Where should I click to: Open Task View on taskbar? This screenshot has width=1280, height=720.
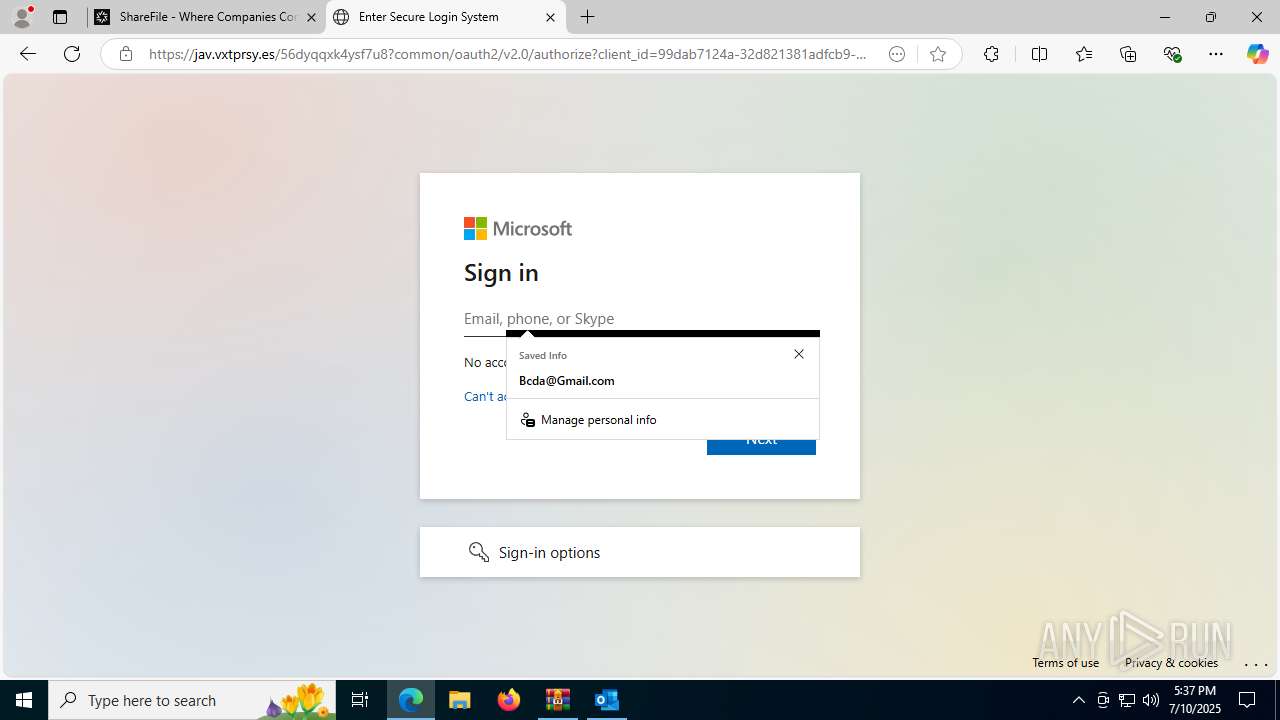(x=360, y=700)
